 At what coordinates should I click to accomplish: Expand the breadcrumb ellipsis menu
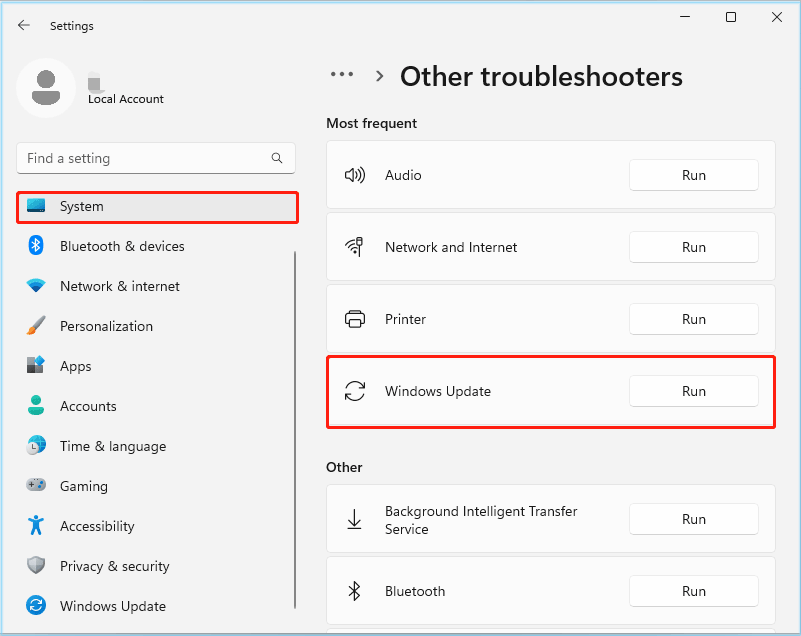[x=342, y=75]
